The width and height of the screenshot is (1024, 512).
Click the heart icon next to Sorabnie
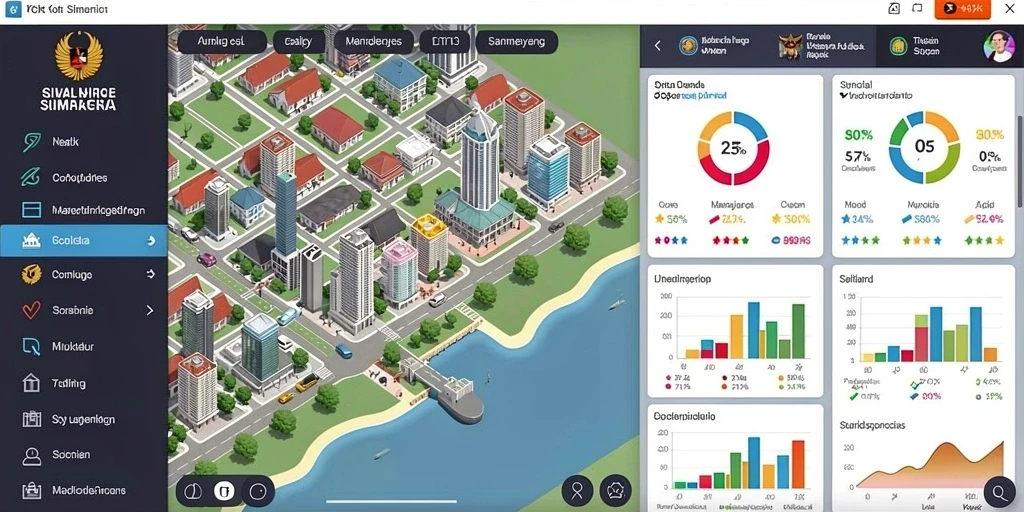pos(31,310)
